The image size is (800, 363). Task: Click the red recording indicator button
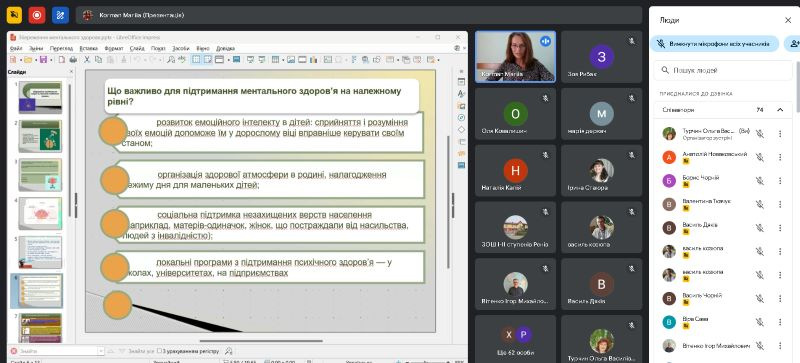click(x=37, y=15)
